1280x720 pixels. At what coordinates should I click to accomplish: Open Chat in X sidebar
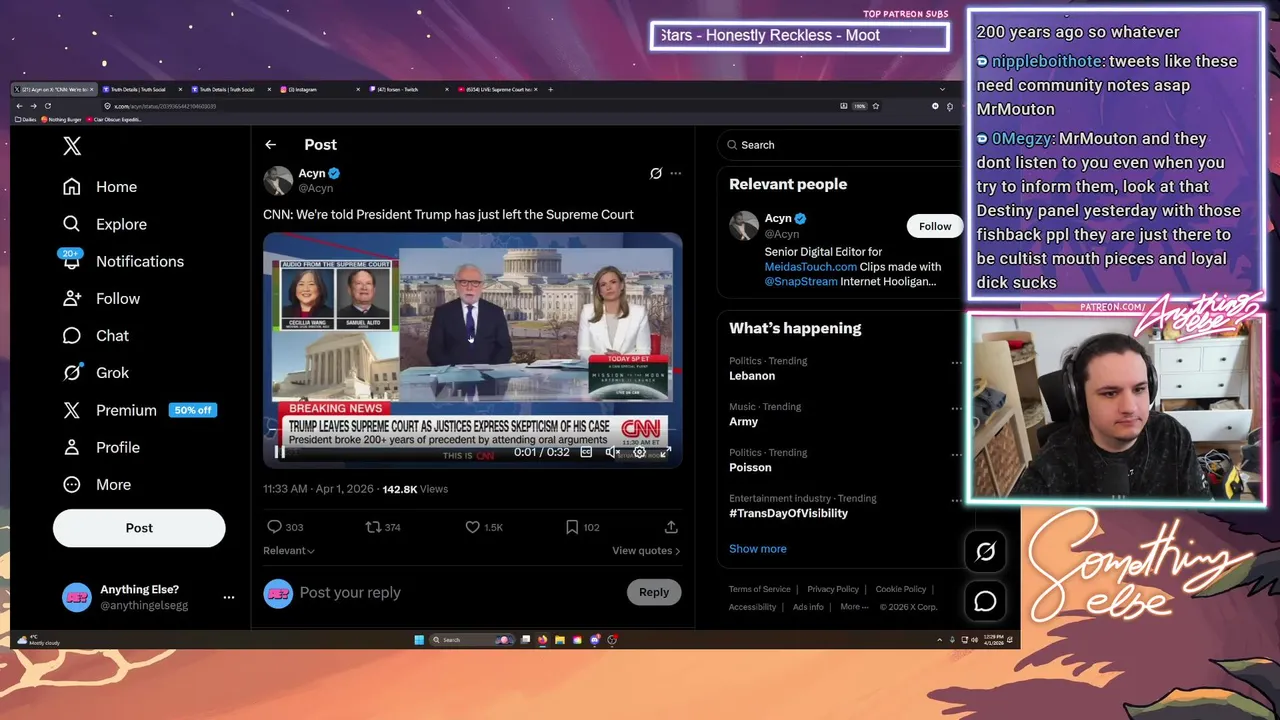[x=96, y=336]
